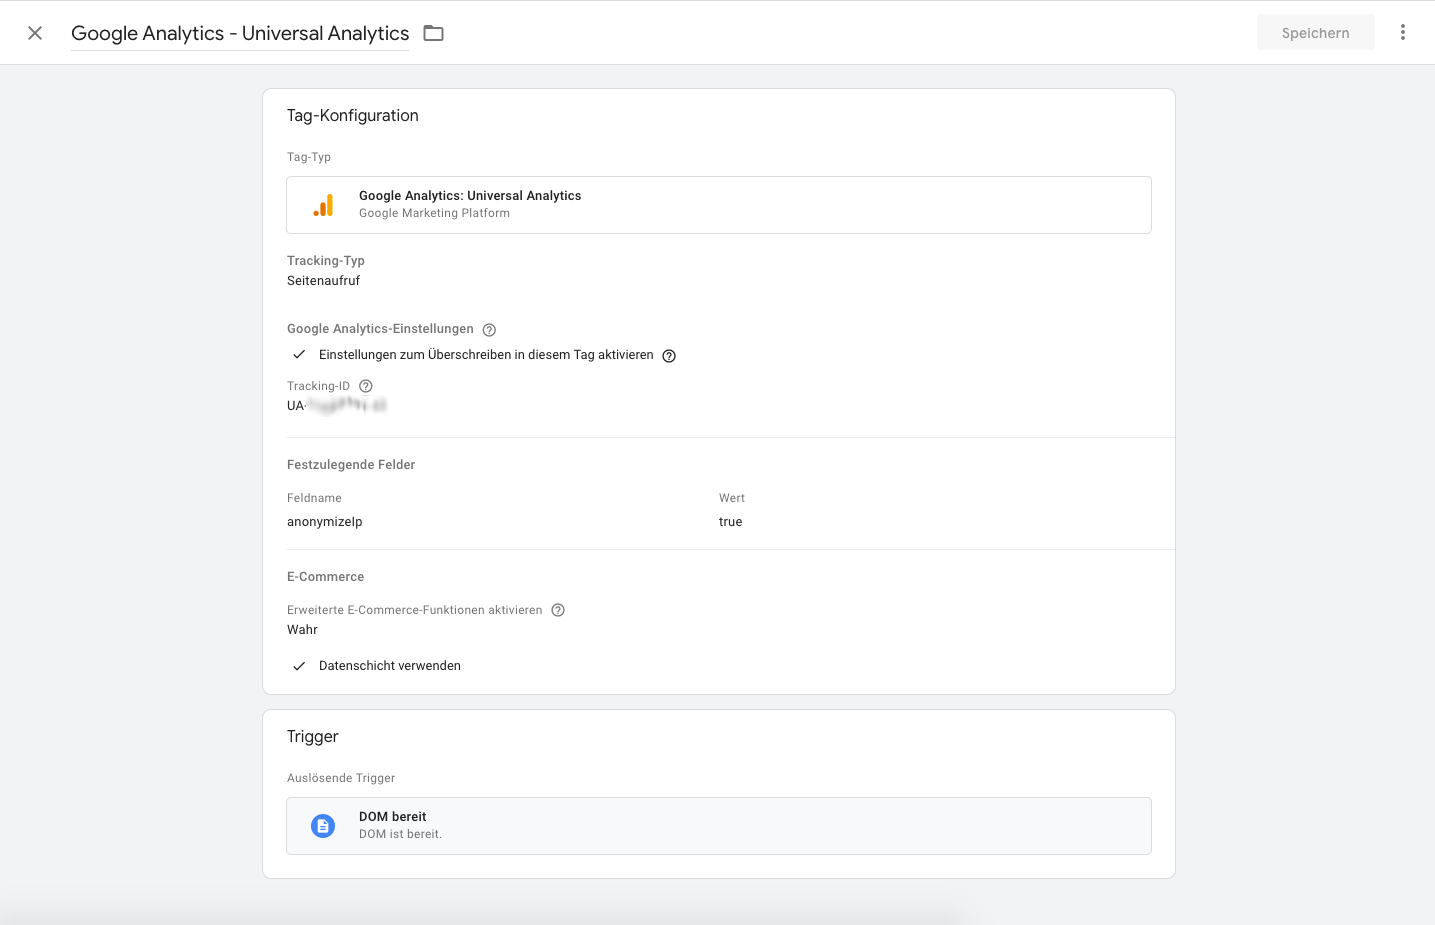Click the E-Commerce section label

click(325, 577)
